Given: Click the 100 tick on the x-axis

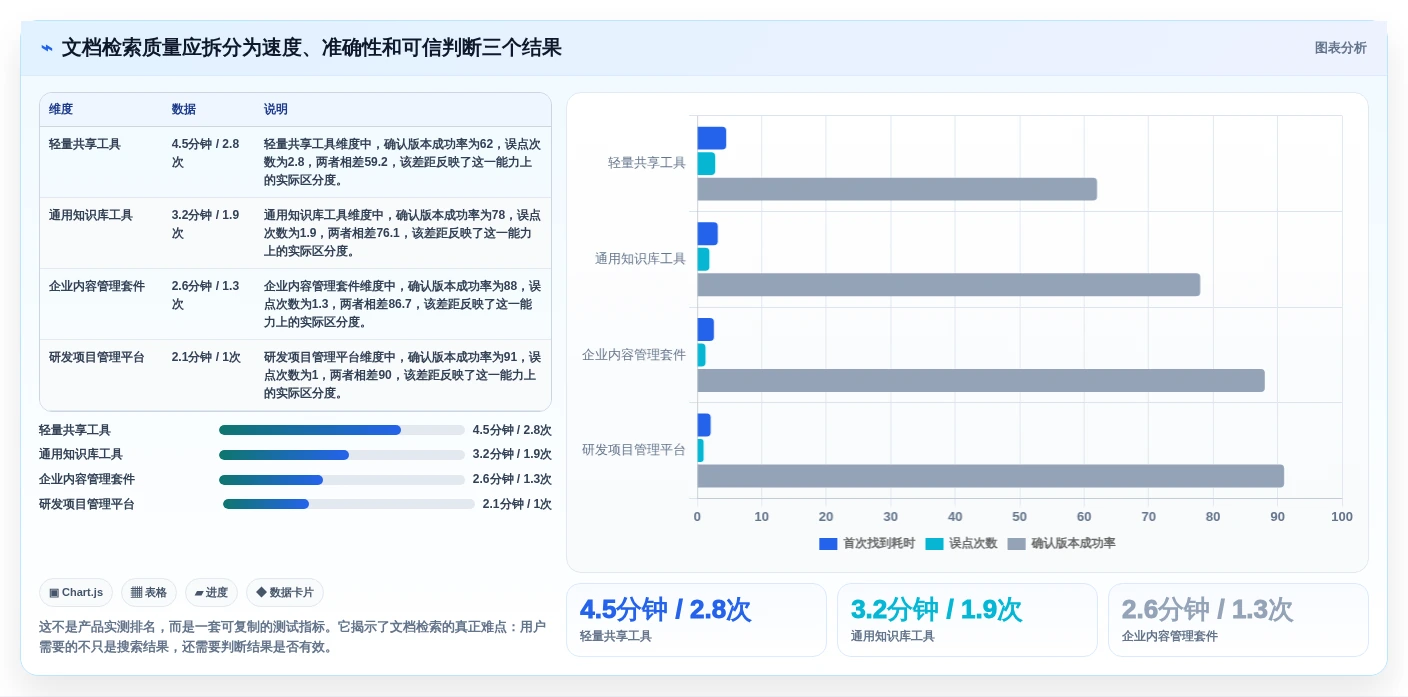Looking at the screenshot, I should 1342,517.
